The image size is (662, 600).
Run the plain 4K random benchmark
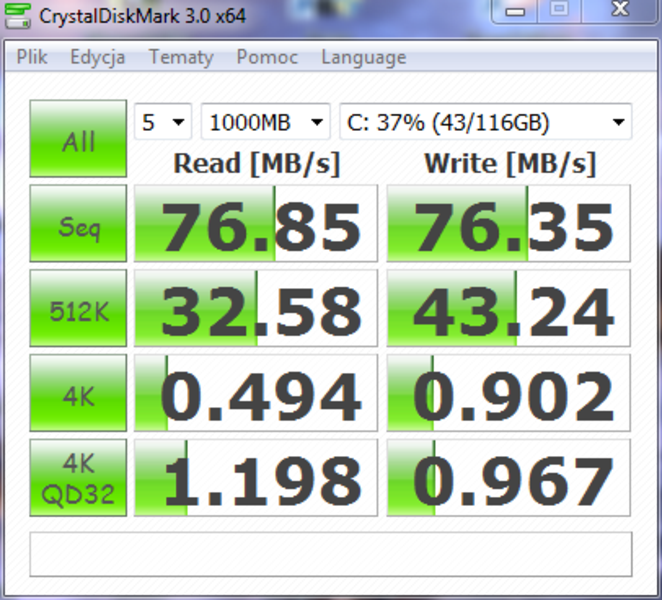click(x=78, y=393)
